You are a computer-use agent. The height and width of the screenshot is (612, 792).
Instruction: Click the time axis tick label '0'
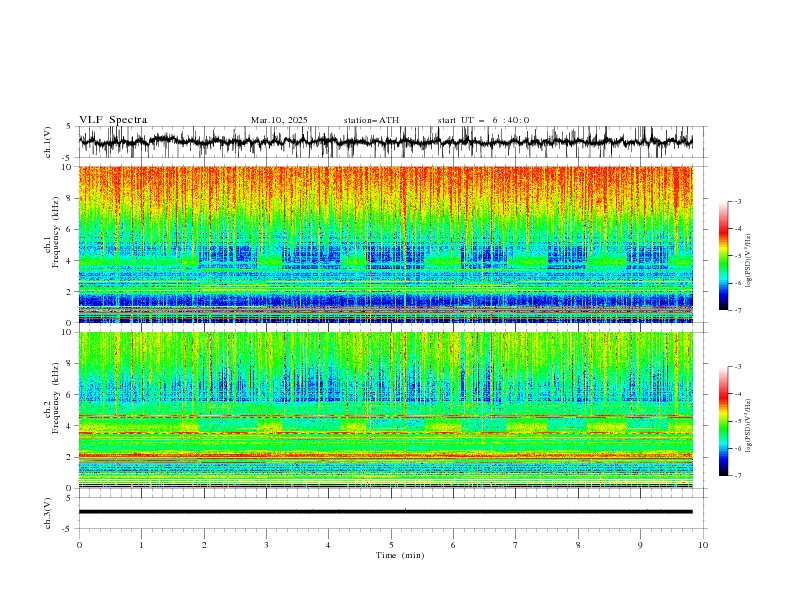click(79, 545)
